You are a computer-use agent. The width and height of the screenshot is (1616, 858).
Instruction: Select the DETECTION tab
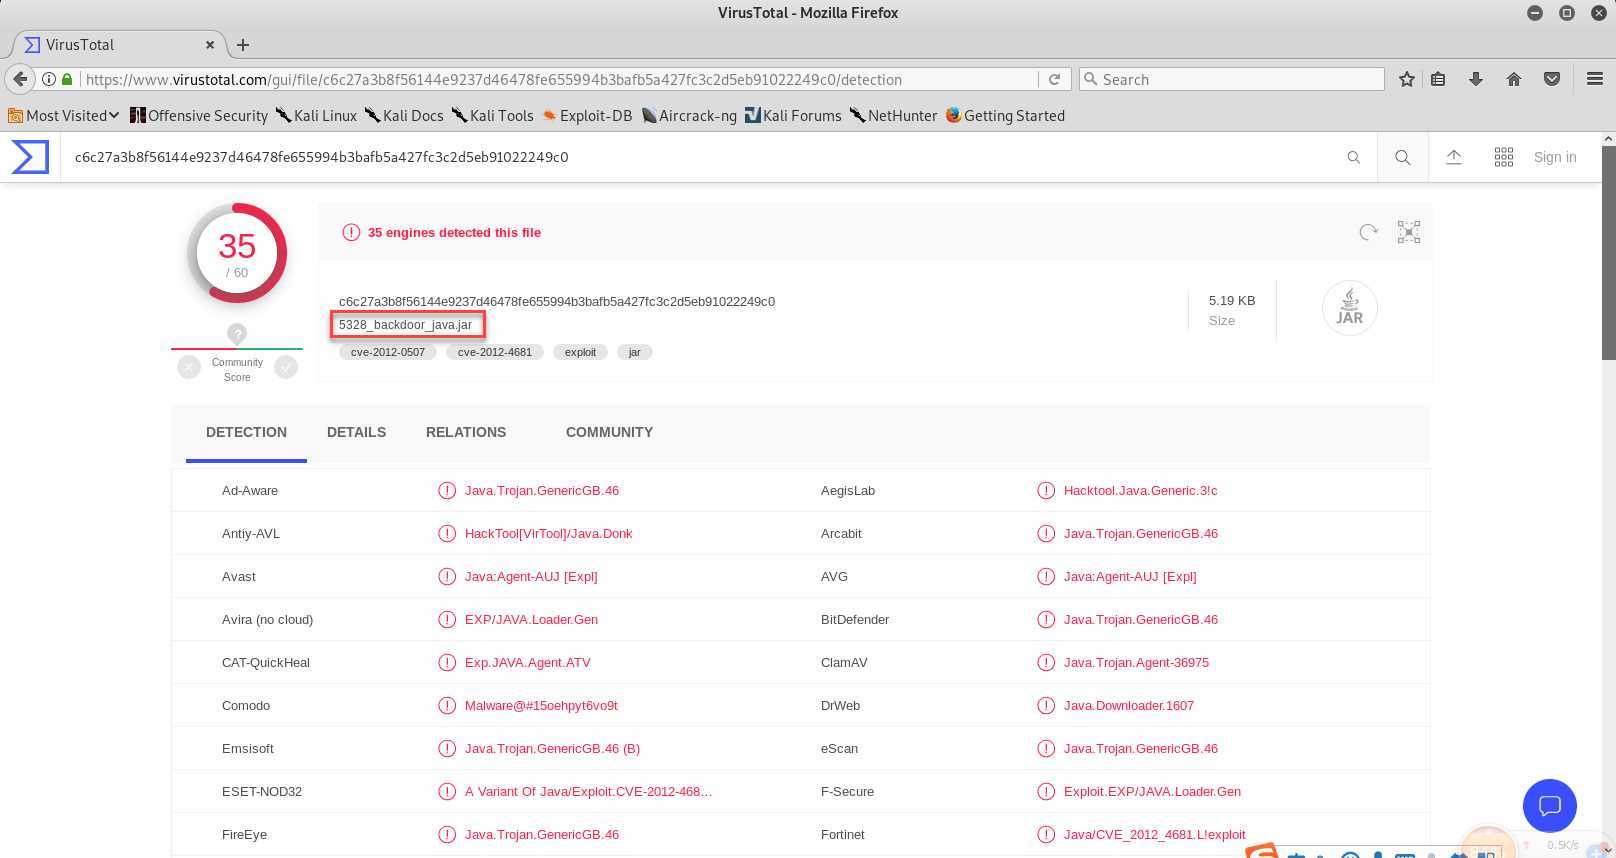(246, 432)
